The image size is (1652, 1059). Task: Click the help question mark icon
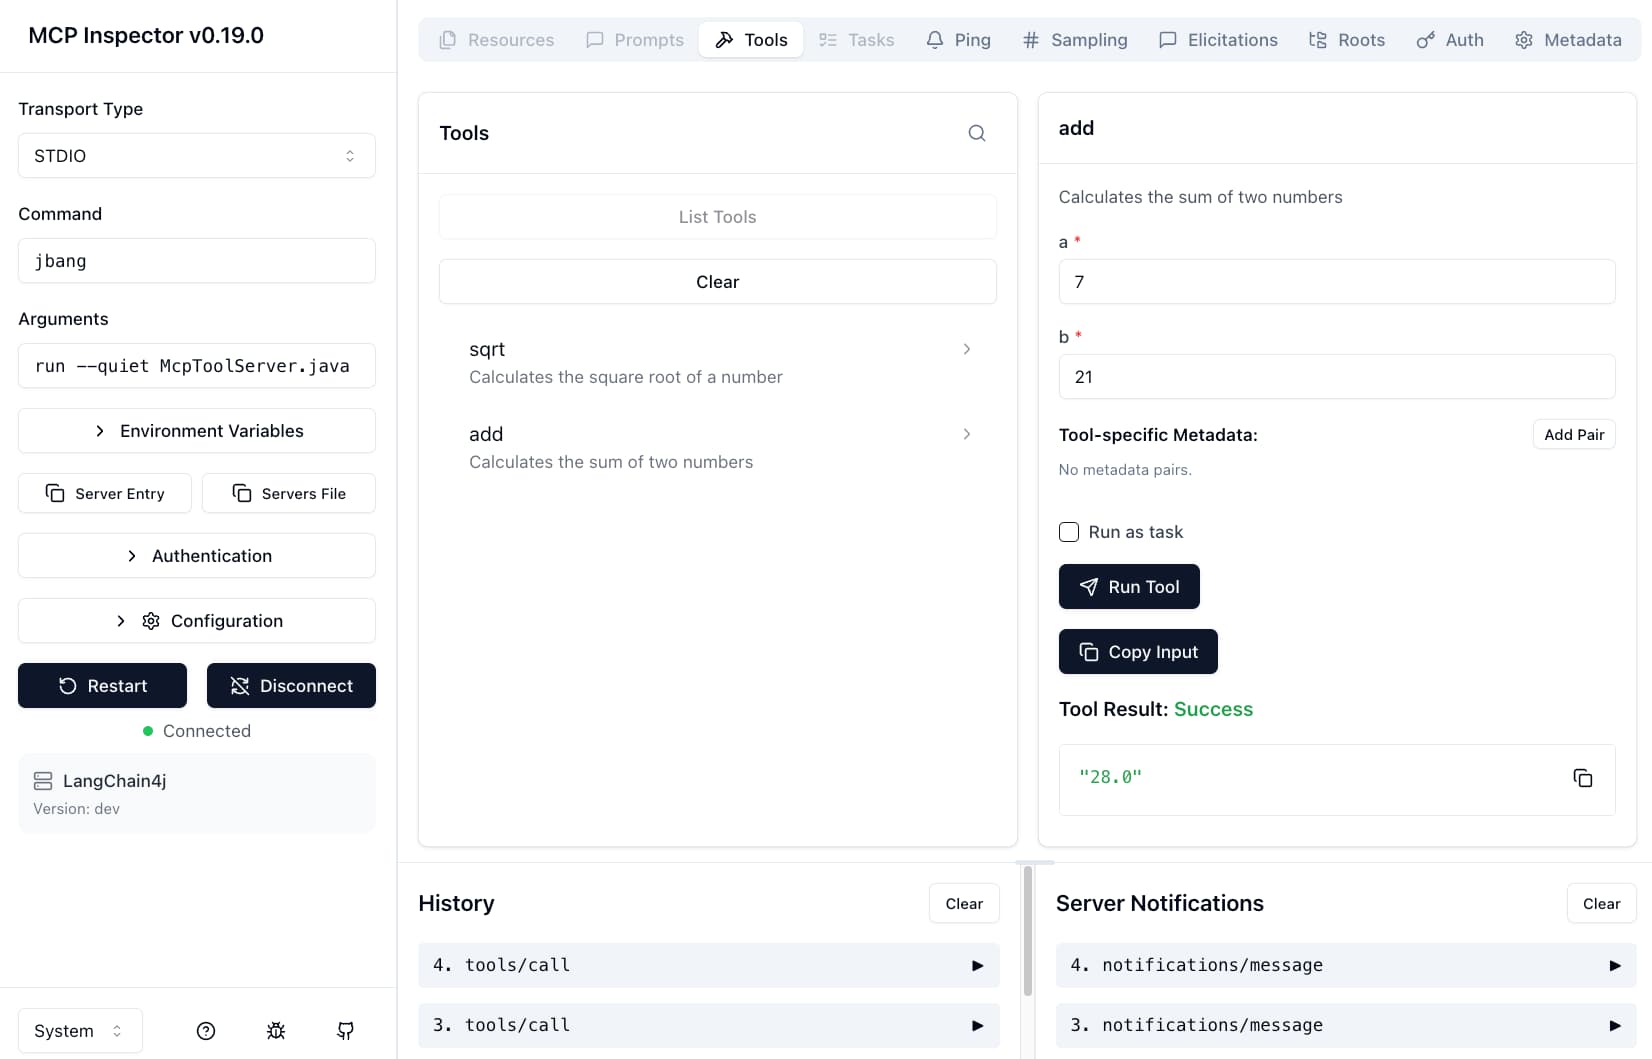click(x=206, y=1031)
